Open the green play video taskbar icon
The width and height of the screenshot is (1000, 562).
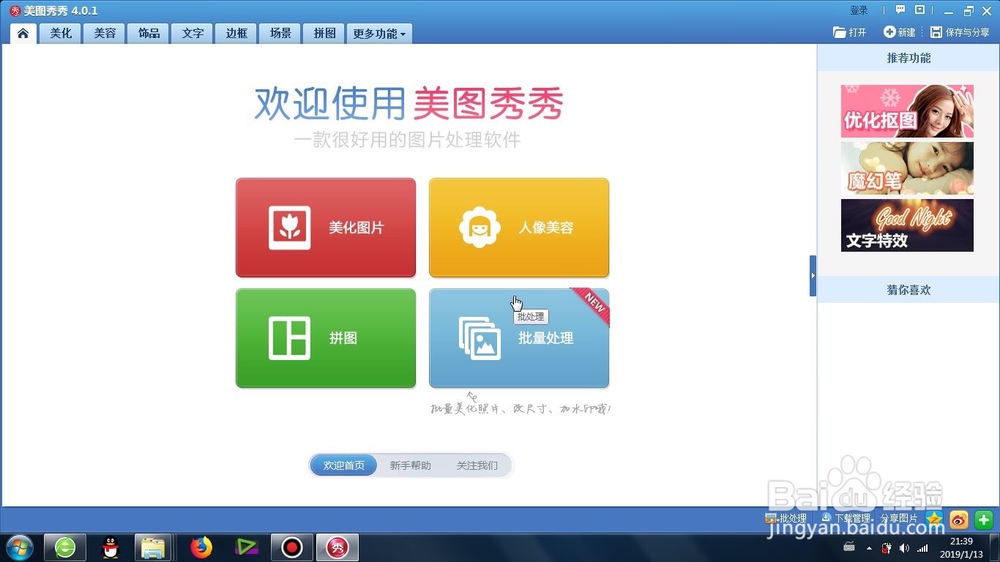(x=246, y=547)
